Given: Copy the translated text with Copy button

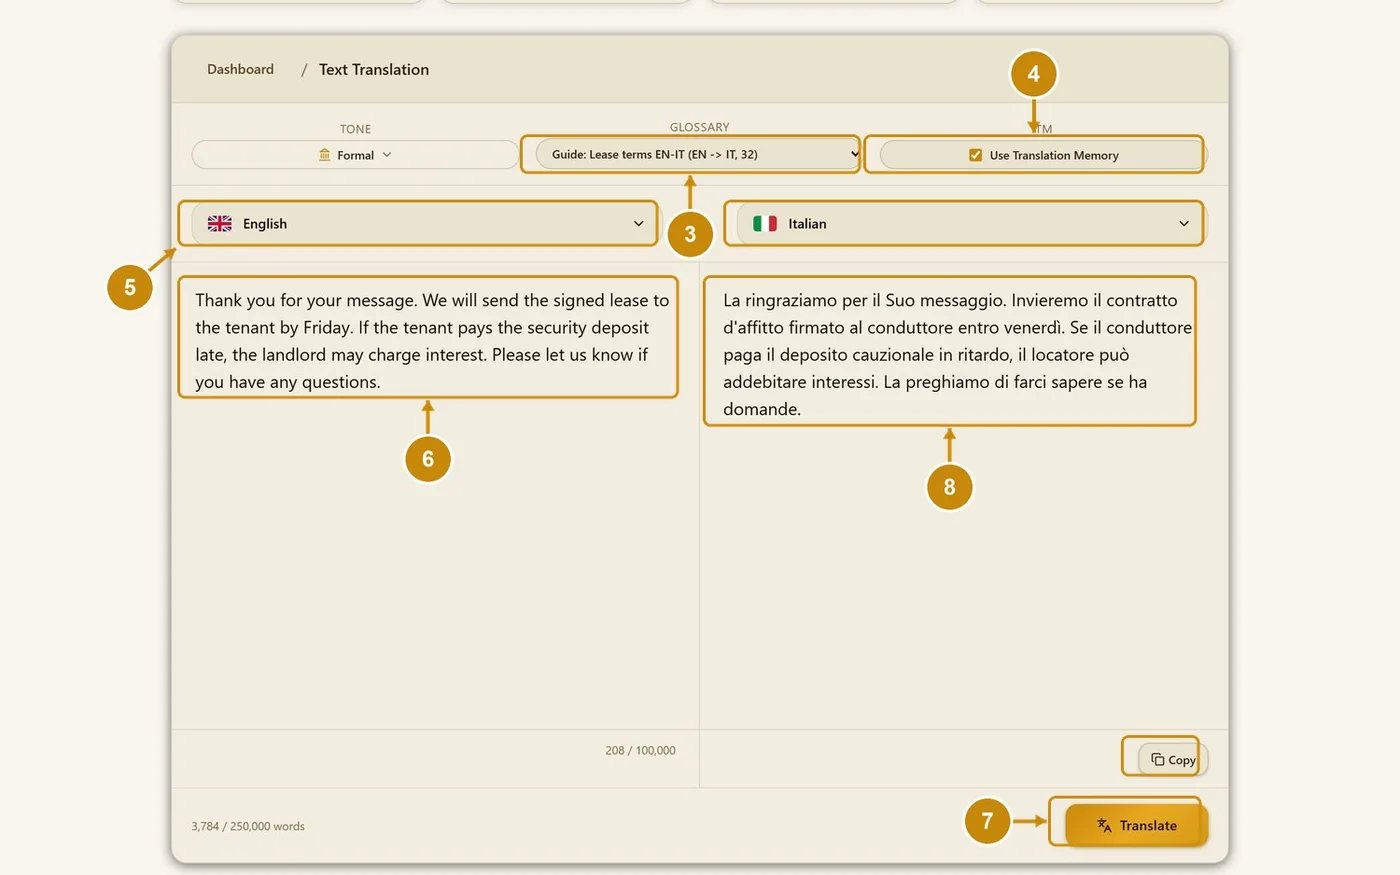Looking at the screenshot, I should 1173,760.
